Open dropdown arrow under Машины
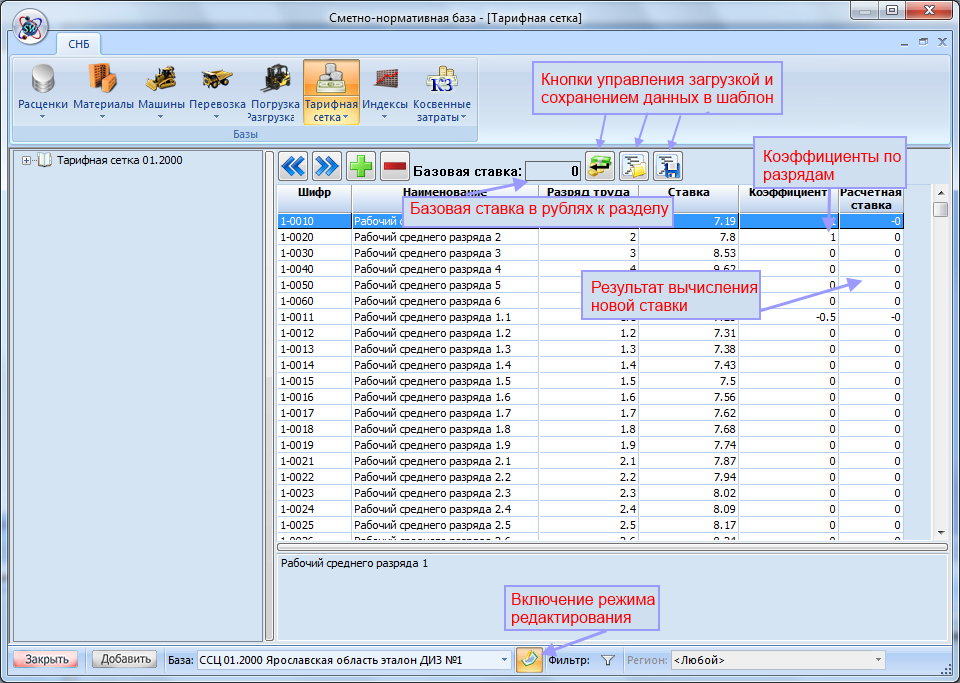This screenshot has height=683, width=960. (160, 116)
